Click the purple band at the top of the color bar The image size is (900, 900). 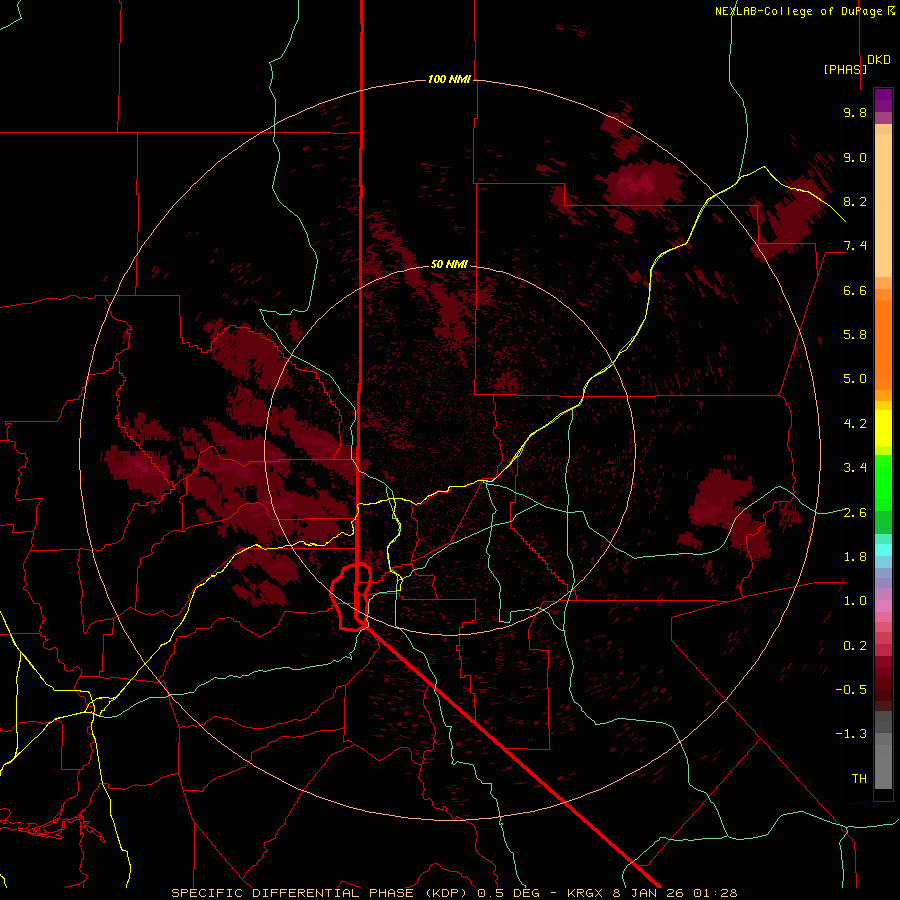click(x=883, y=100)
